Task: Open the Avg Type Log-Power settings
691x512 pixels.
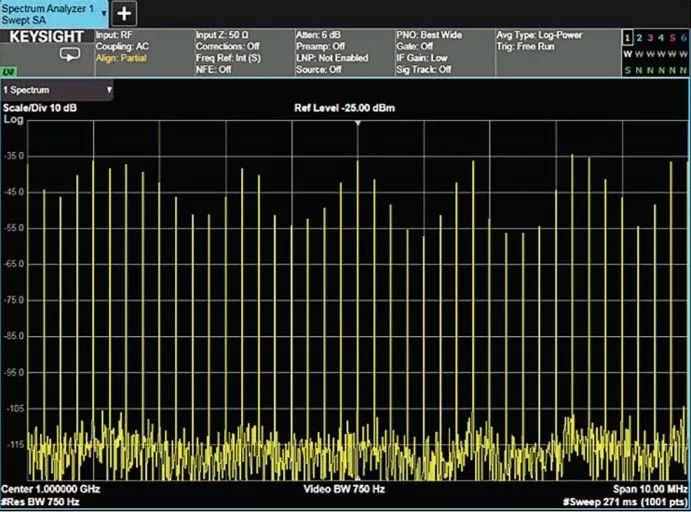Action: pyautogui.click(x=539, y=35)
